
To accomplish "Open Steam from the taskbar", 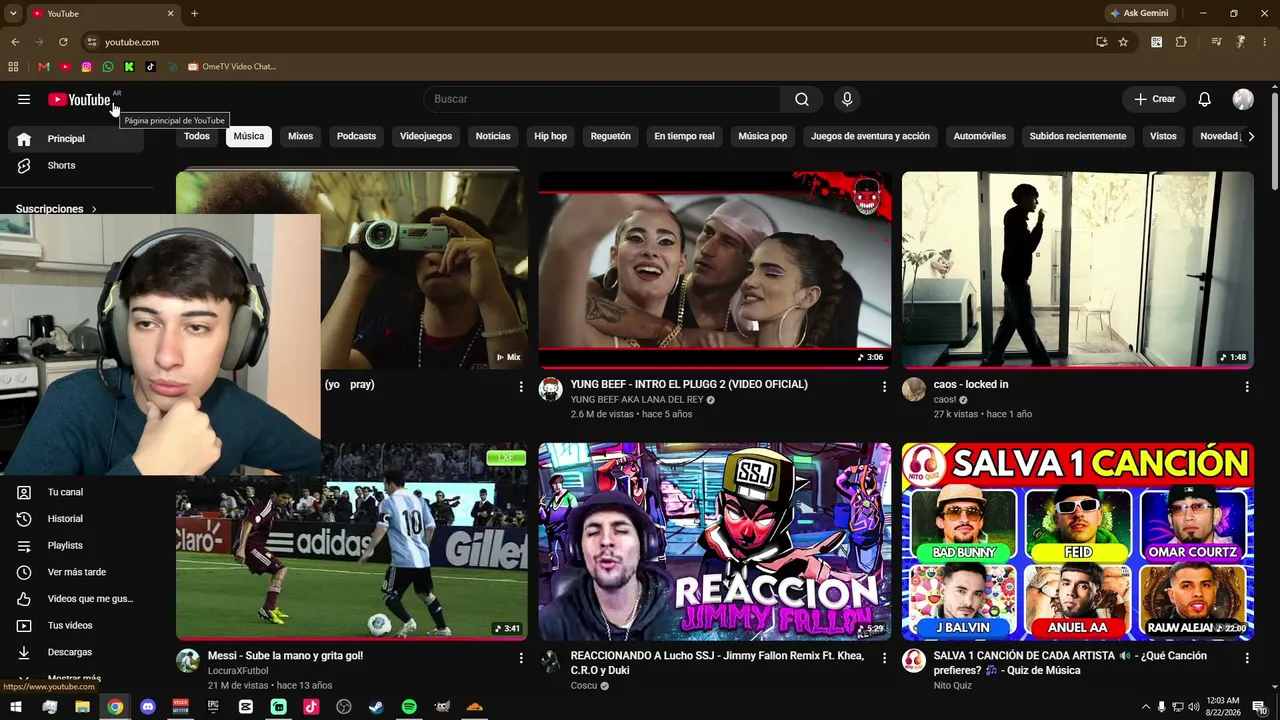I will click(376, 707).
